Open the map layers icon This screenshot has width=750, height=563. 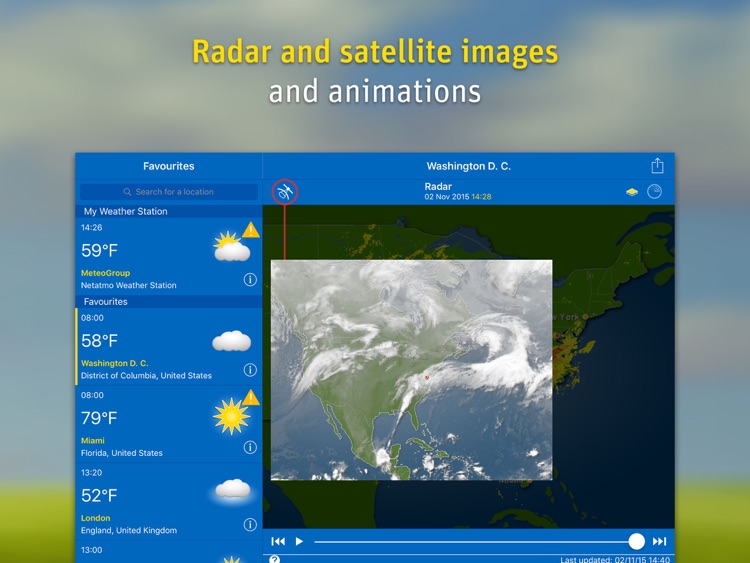click(x=632, y=192)
